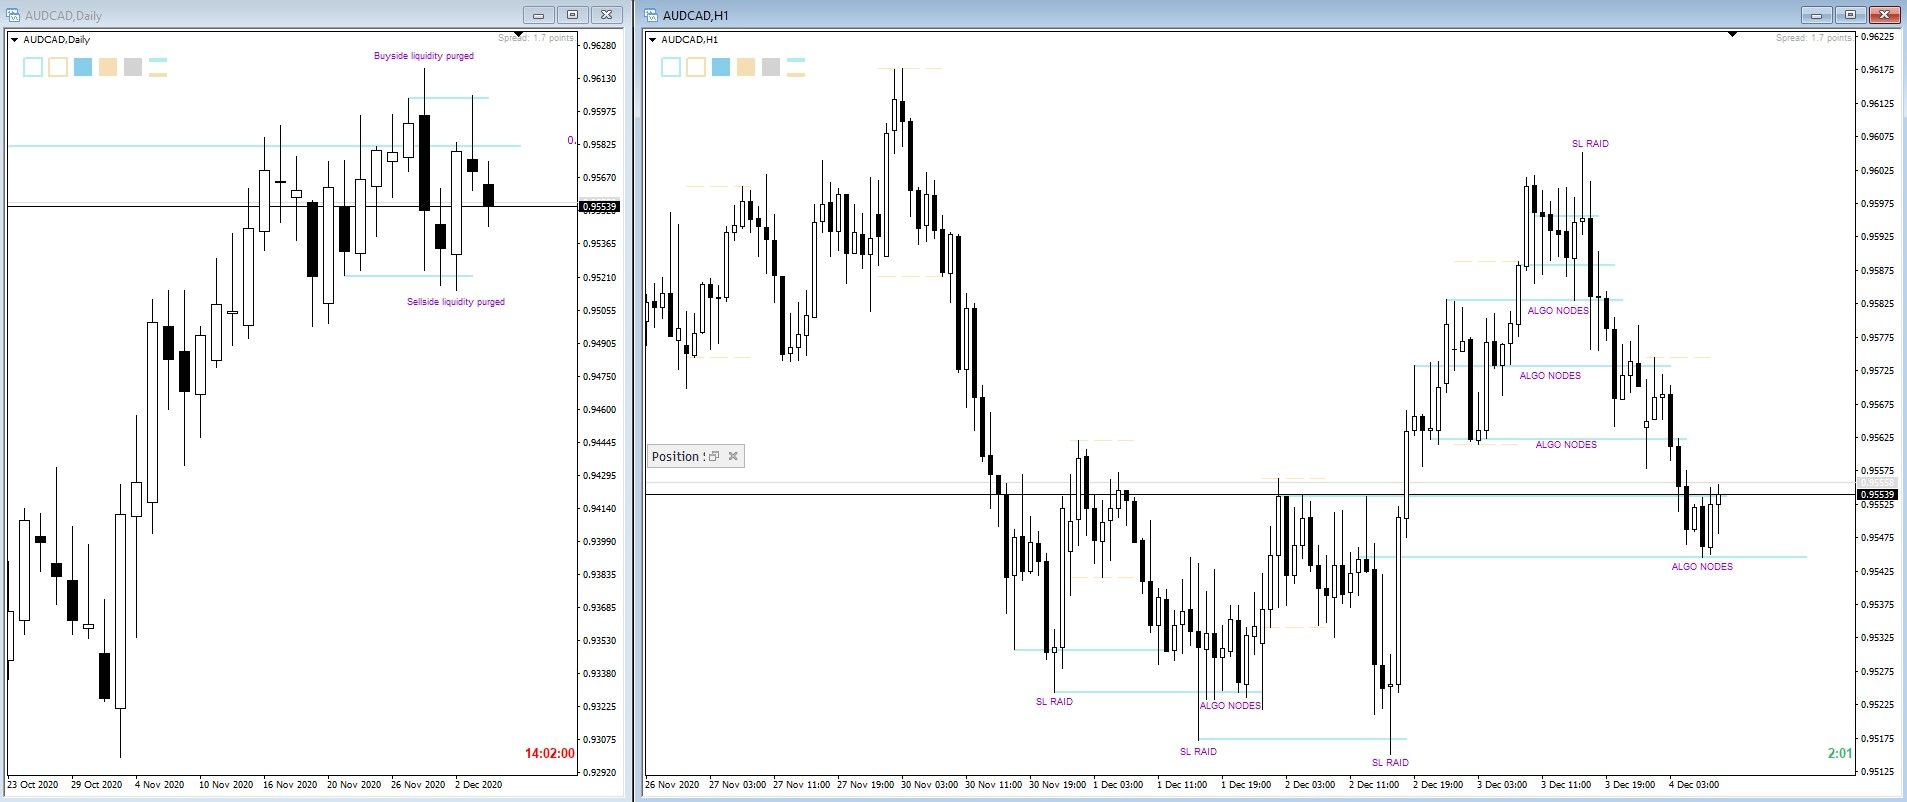Click the chart shift triangle in the H1 chart
Screen dimensions: 1907x802
(x=1733, y=35)
